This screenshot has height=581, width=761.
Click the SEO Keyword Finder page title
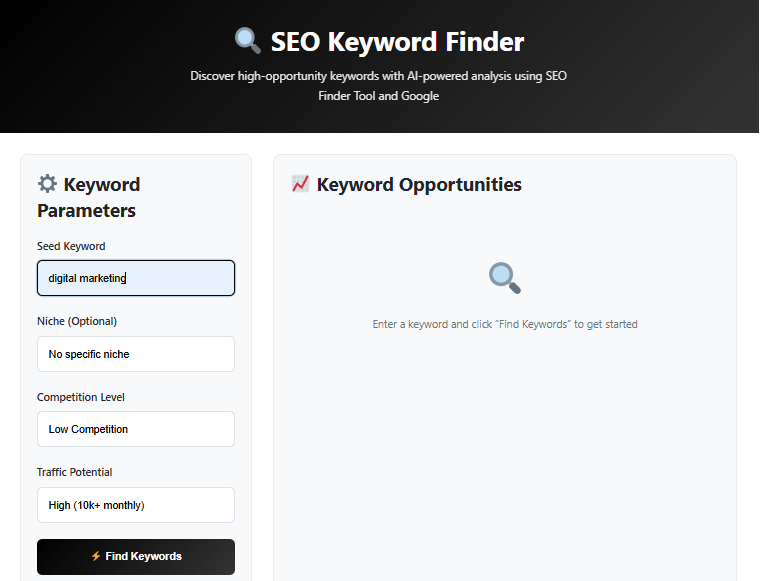pyautogui.click(x=397, y=42)
